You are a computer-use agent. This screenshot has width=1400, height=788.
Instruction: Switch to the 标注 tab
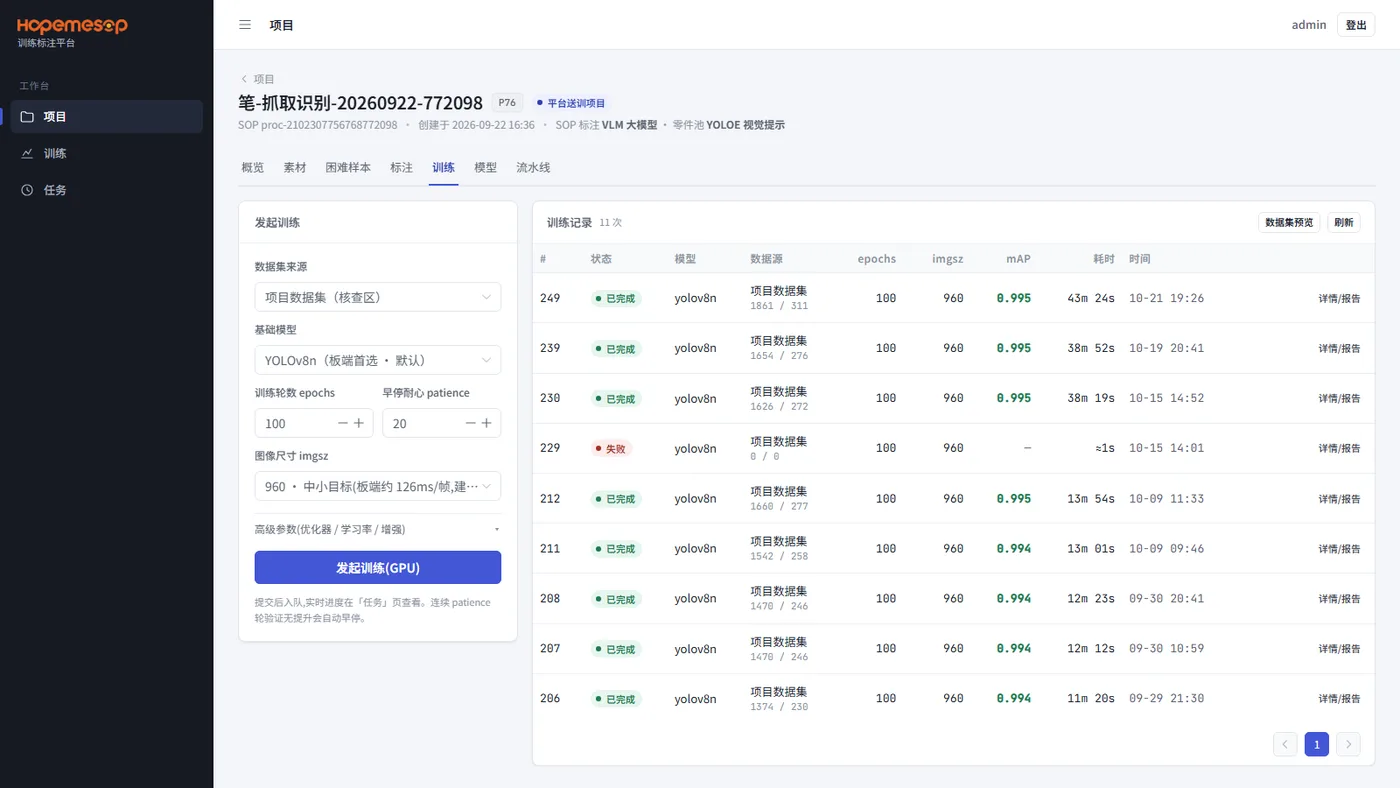pyautogui.click(x=401, y=167)
